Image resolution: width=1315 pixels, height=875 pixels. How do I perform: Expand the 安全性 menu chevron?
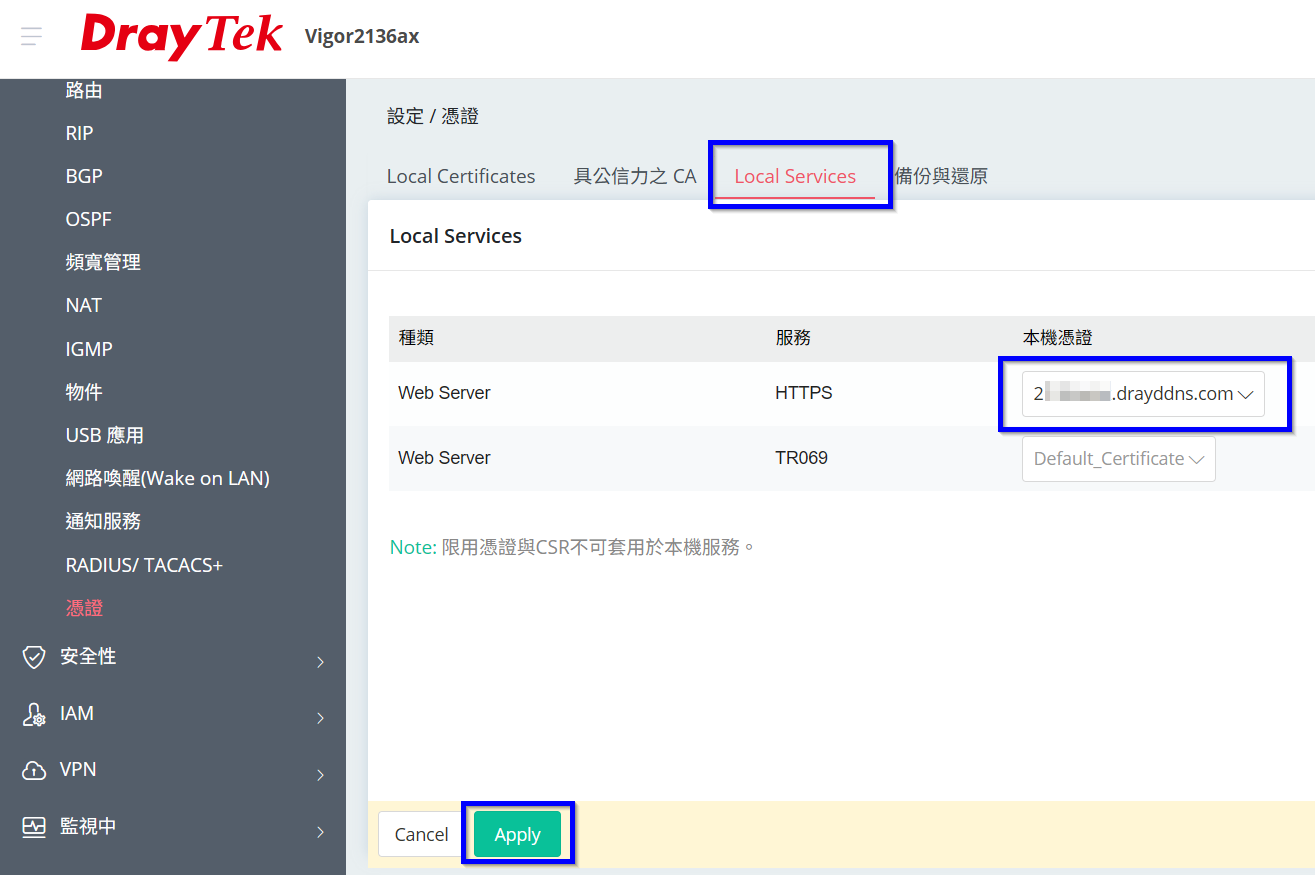coord(320,661)
